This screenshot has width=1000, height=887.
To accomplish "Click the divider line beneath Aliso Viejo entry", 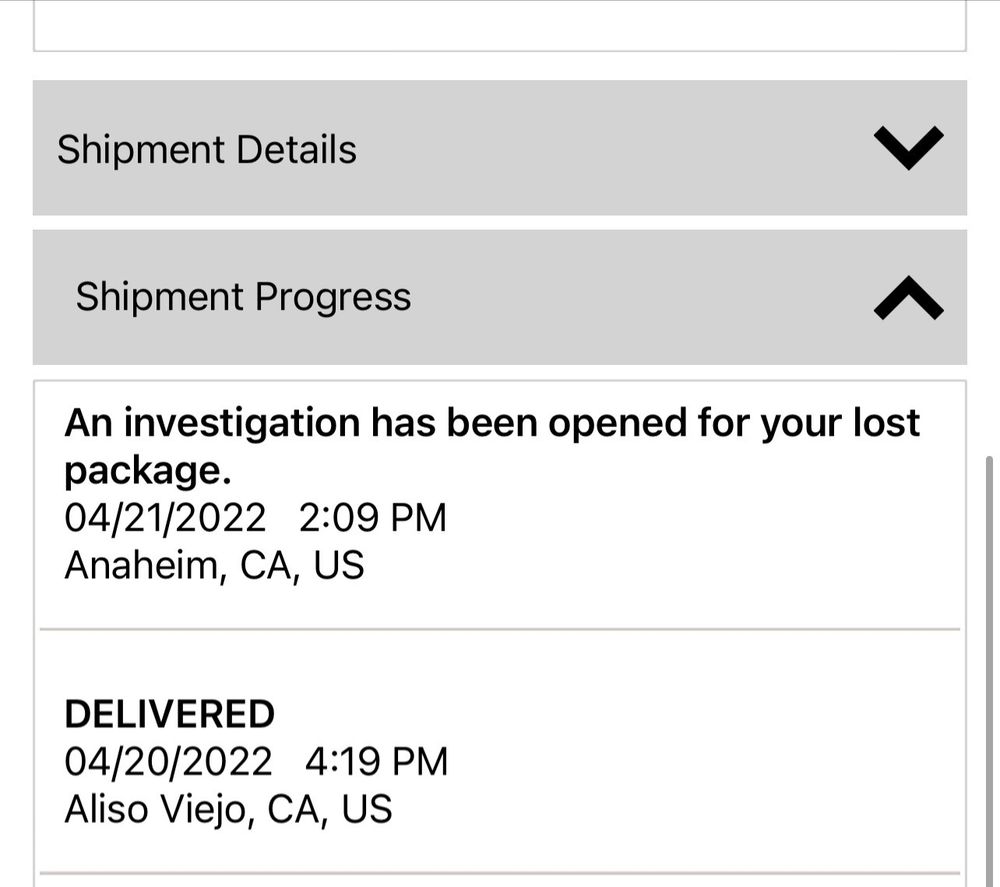I will (x=500, y=873).
